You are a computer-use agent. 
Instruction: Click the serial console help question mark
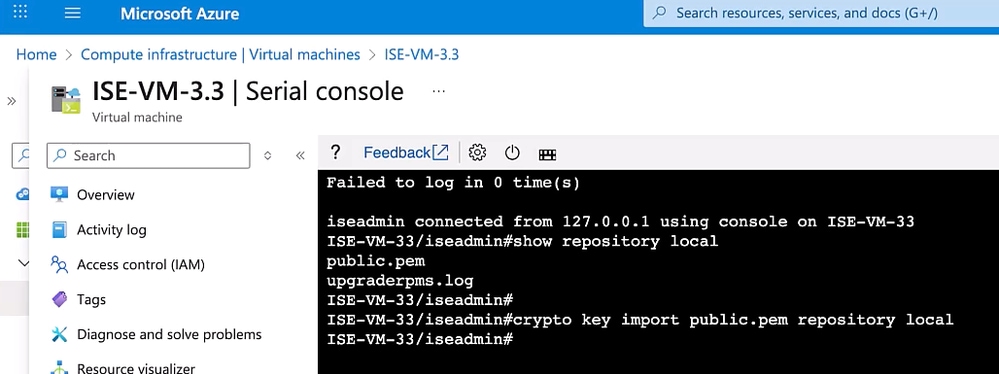[336, 152]
